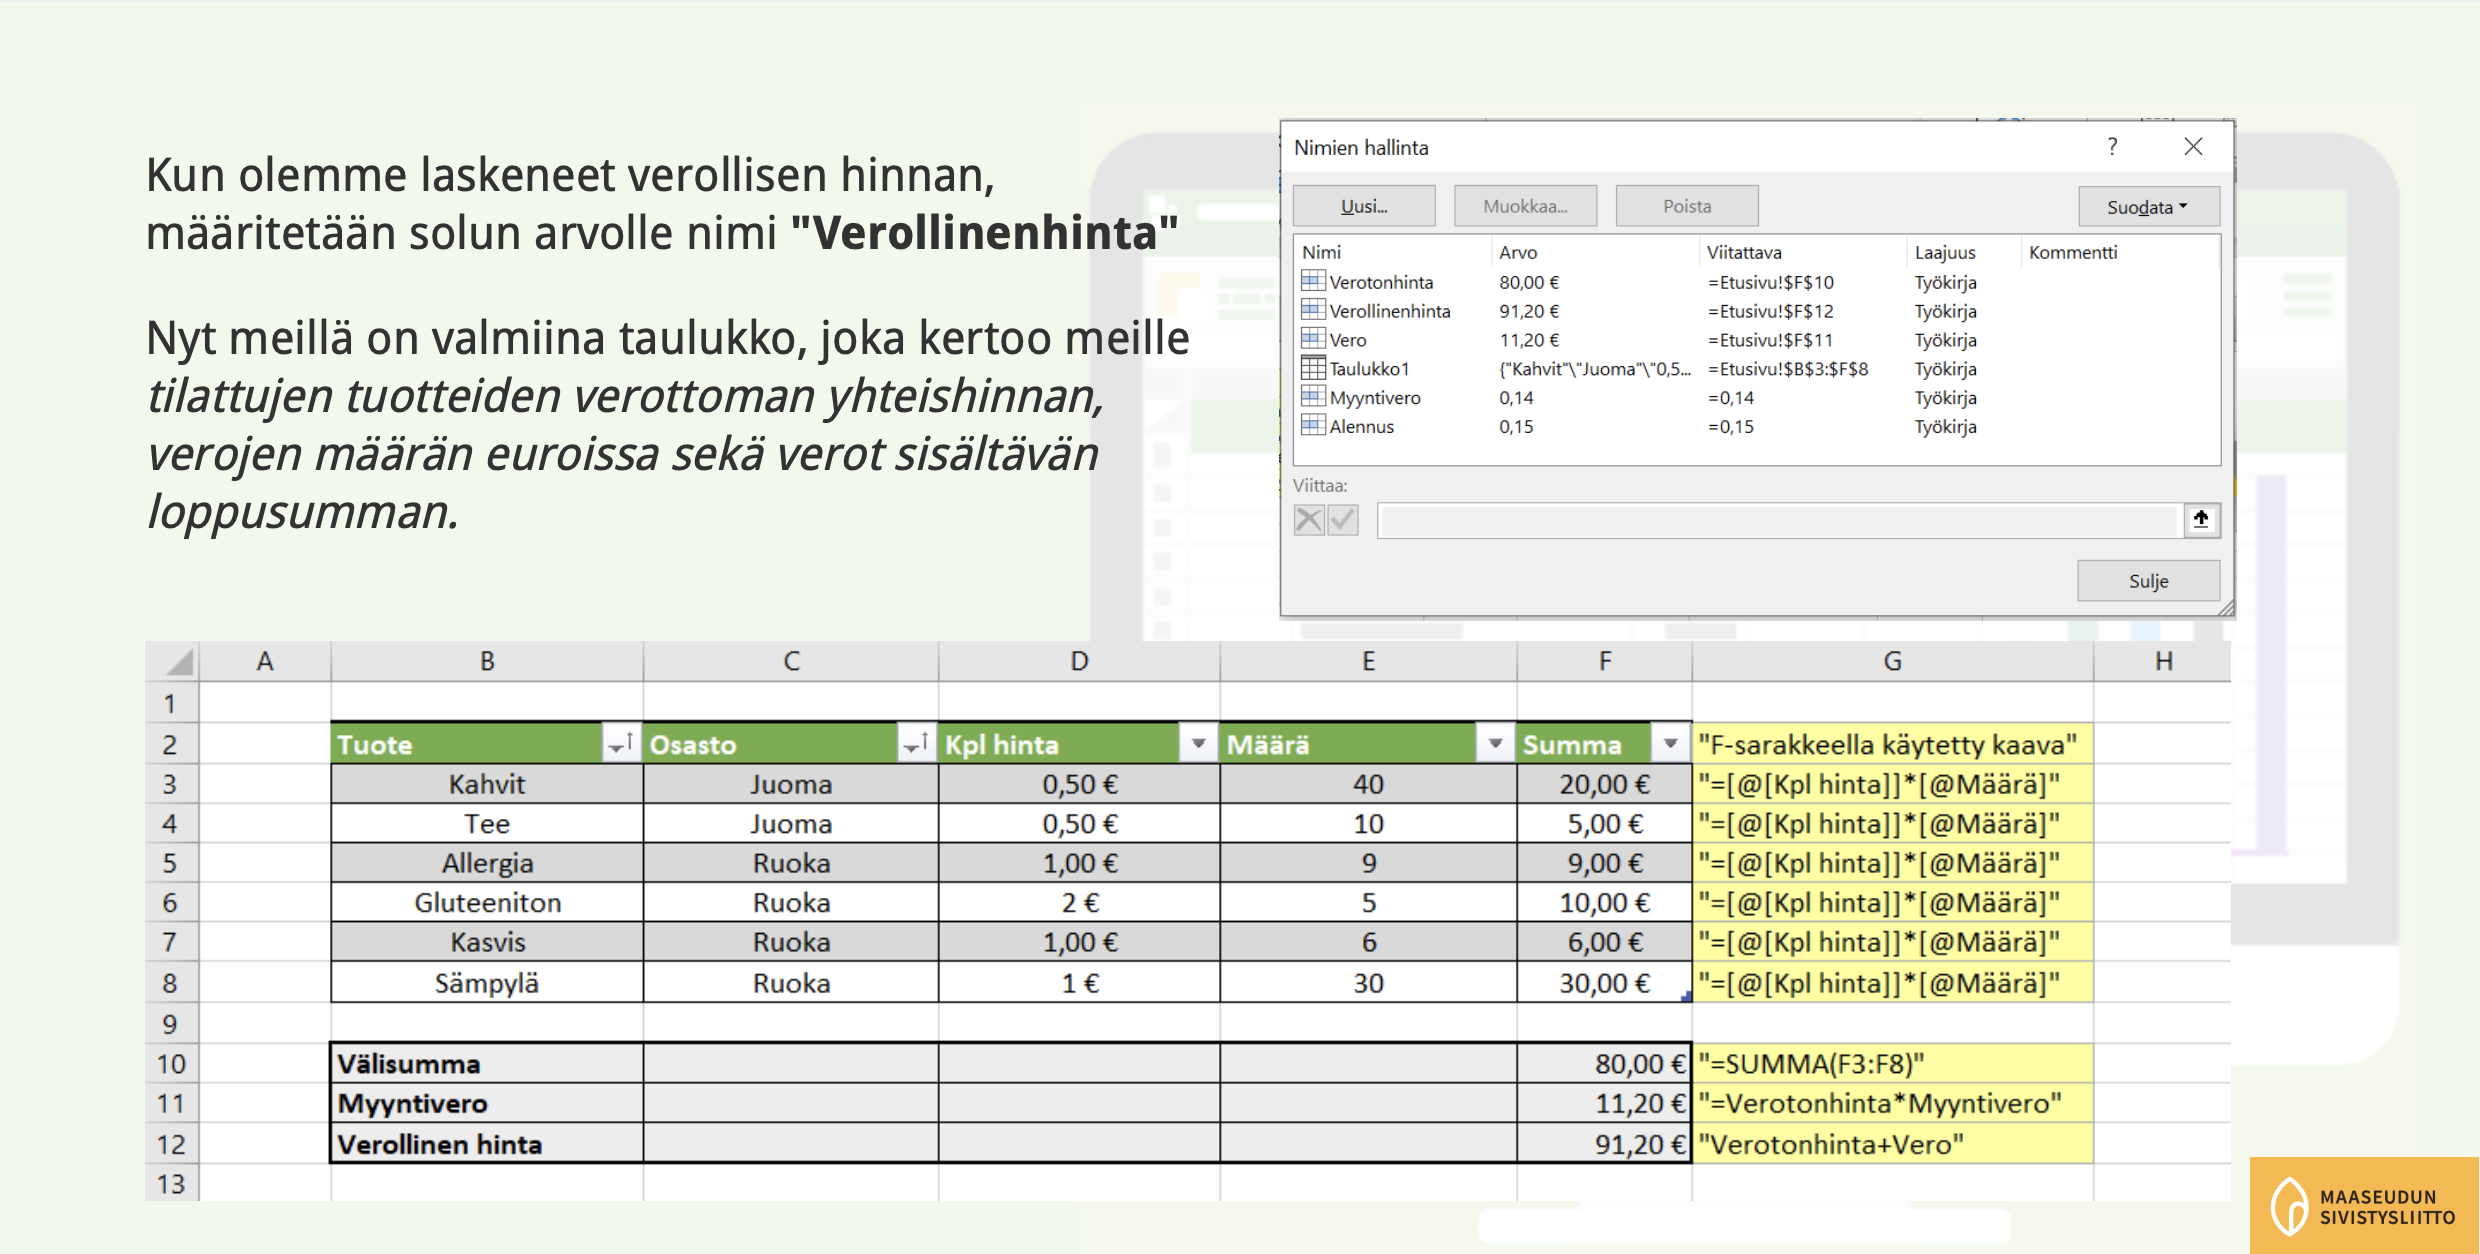
Task: Click the Poista button
Action: pos(1687,206)
